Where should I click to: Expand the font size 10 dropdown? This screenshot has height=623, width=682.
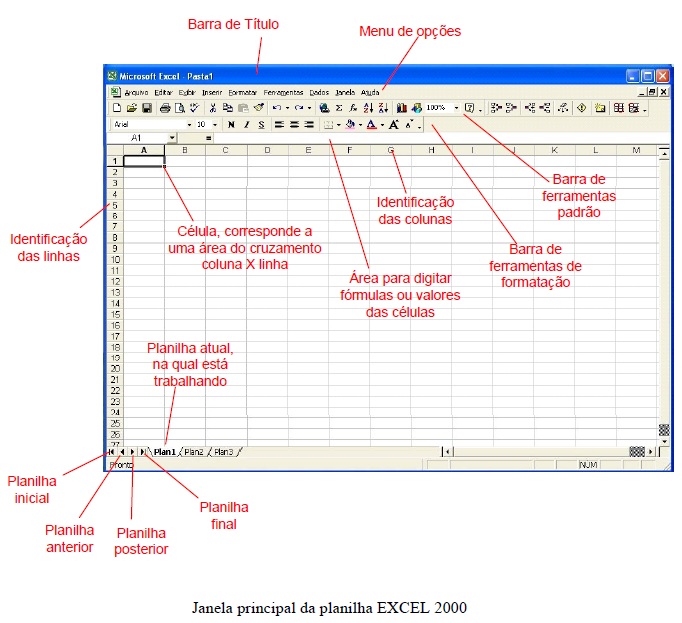215,125
